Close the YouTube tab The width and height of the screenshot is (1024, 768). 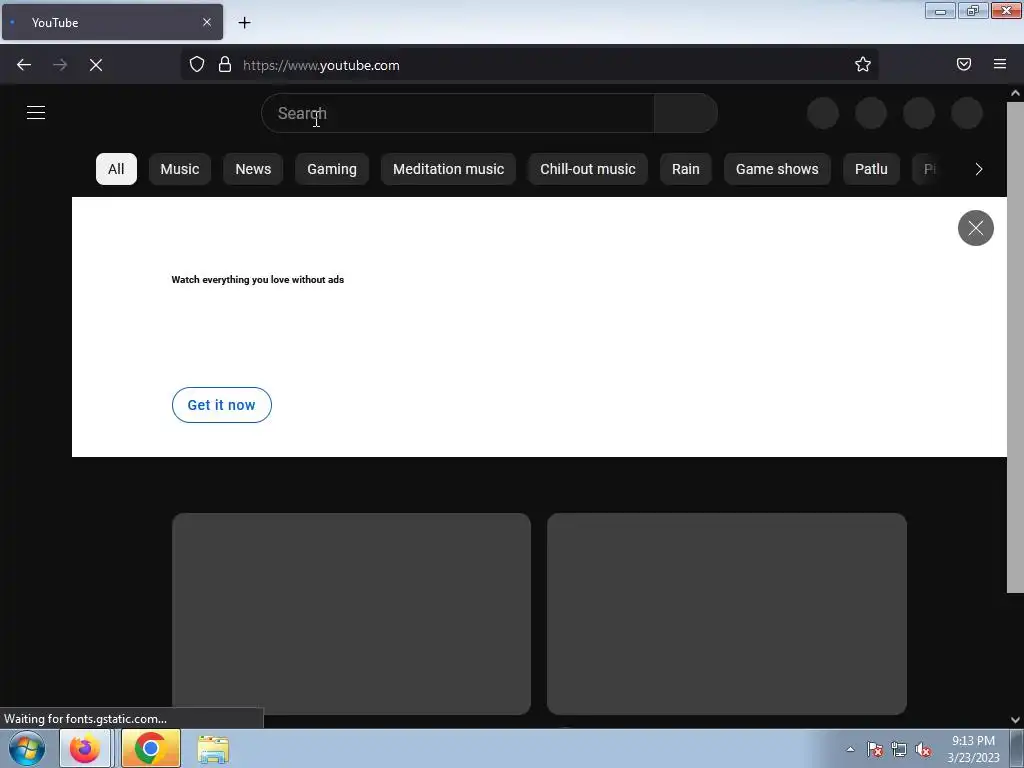[x=207, y=22]
